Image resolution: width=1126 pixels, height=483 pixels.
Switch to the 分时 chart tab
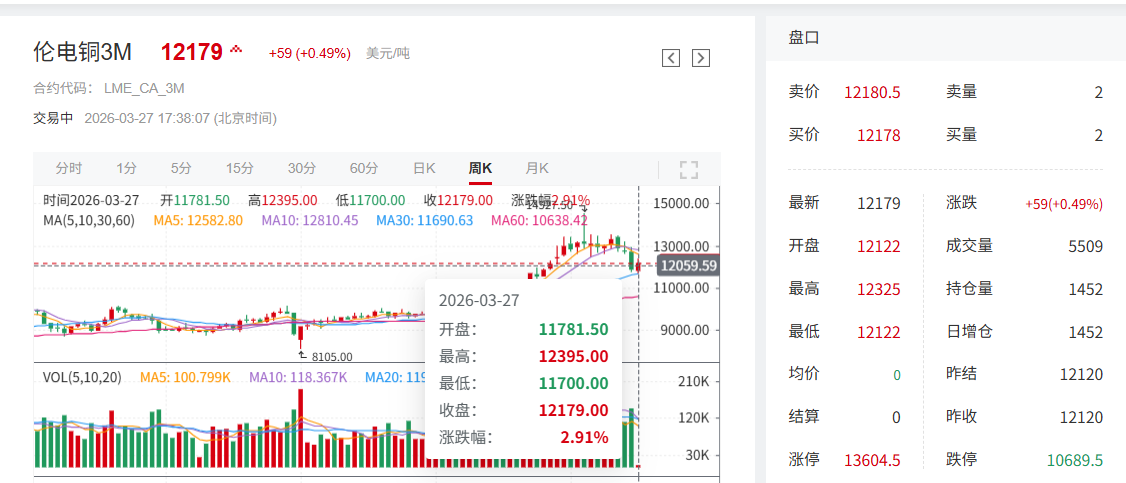69,168
